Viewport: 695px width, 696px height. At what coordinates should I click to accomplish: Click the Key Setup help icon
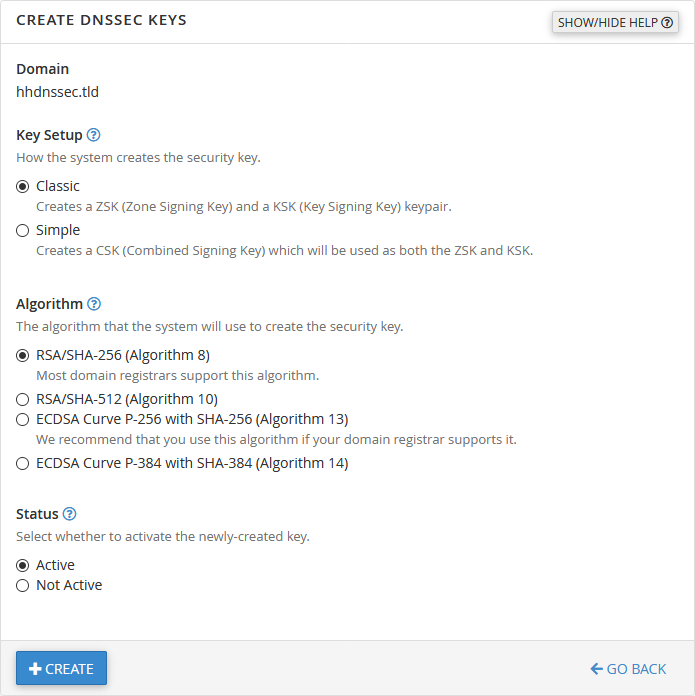pos(94,135)
